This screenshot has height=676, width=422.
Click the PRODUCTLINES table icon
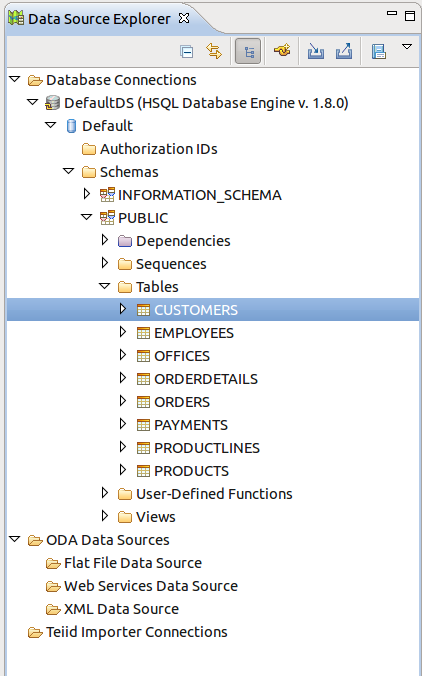point(143,448)
